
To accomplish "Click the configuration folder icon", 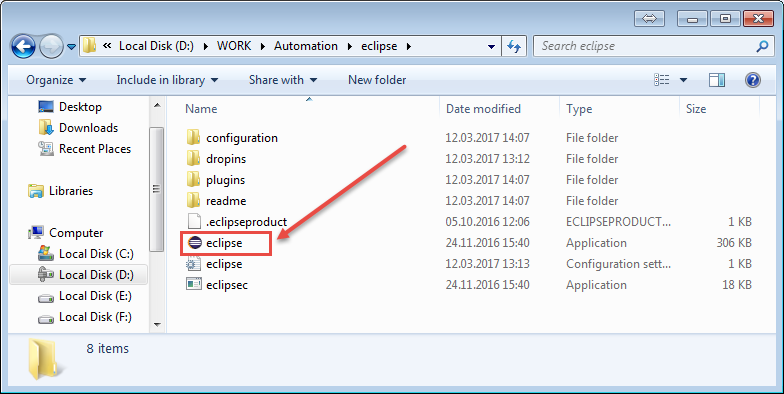I will (193, 138).
